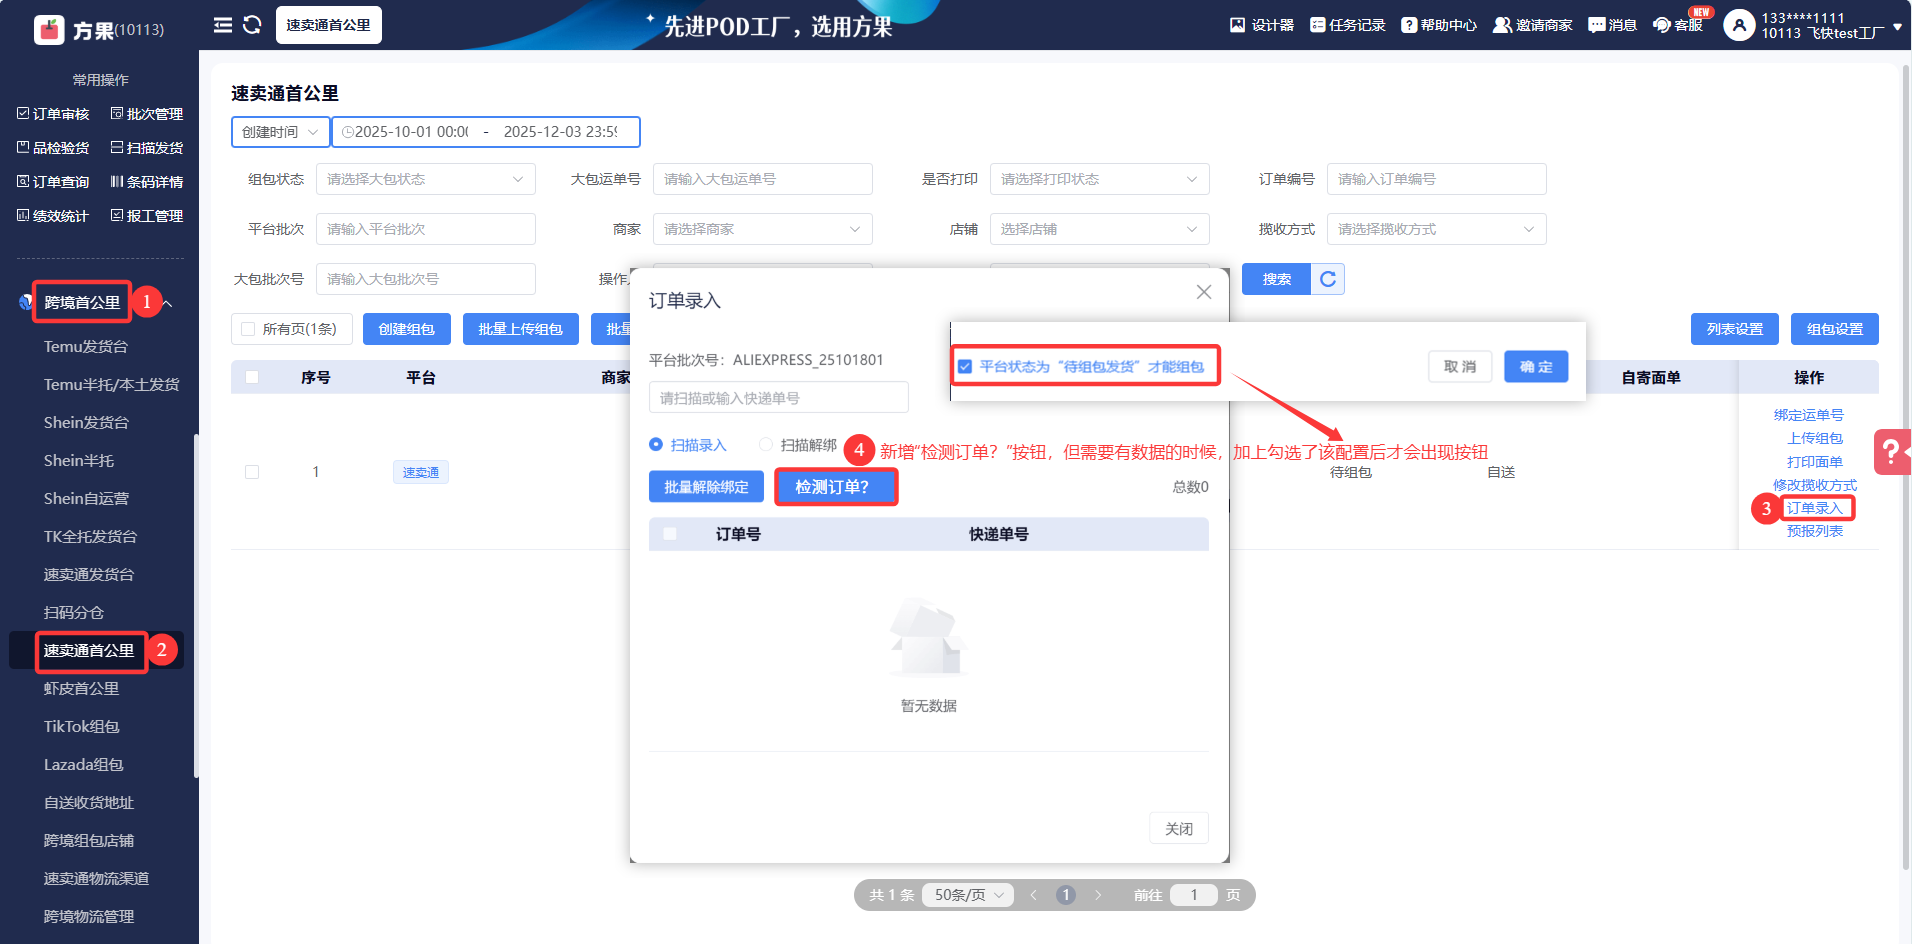This screenshot has height=944, width=1912.
Task: Click 邀请商家 invite merchant
Action: click(x=1533, y=25)
